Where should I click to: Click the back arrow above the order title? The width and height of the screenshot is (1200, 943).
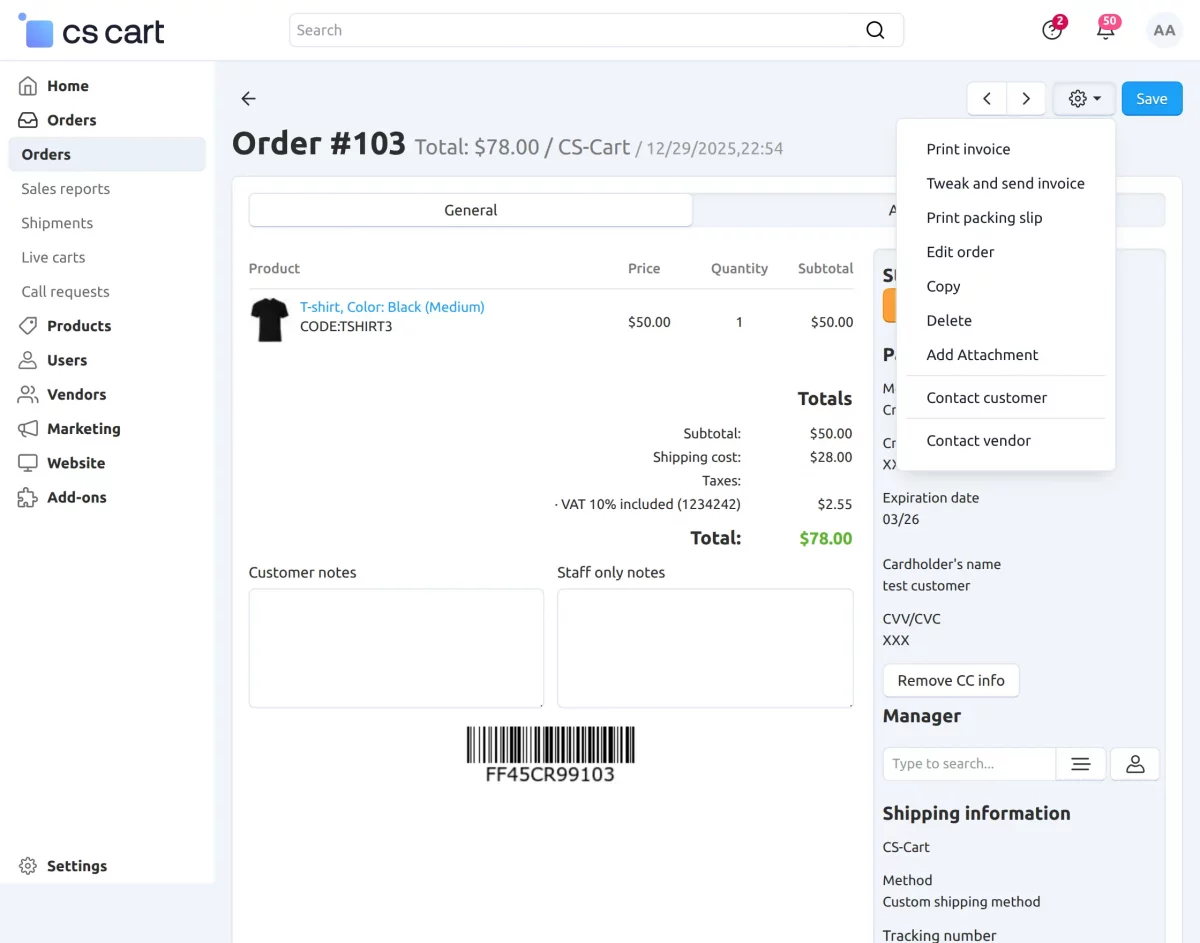click(249, 98)
